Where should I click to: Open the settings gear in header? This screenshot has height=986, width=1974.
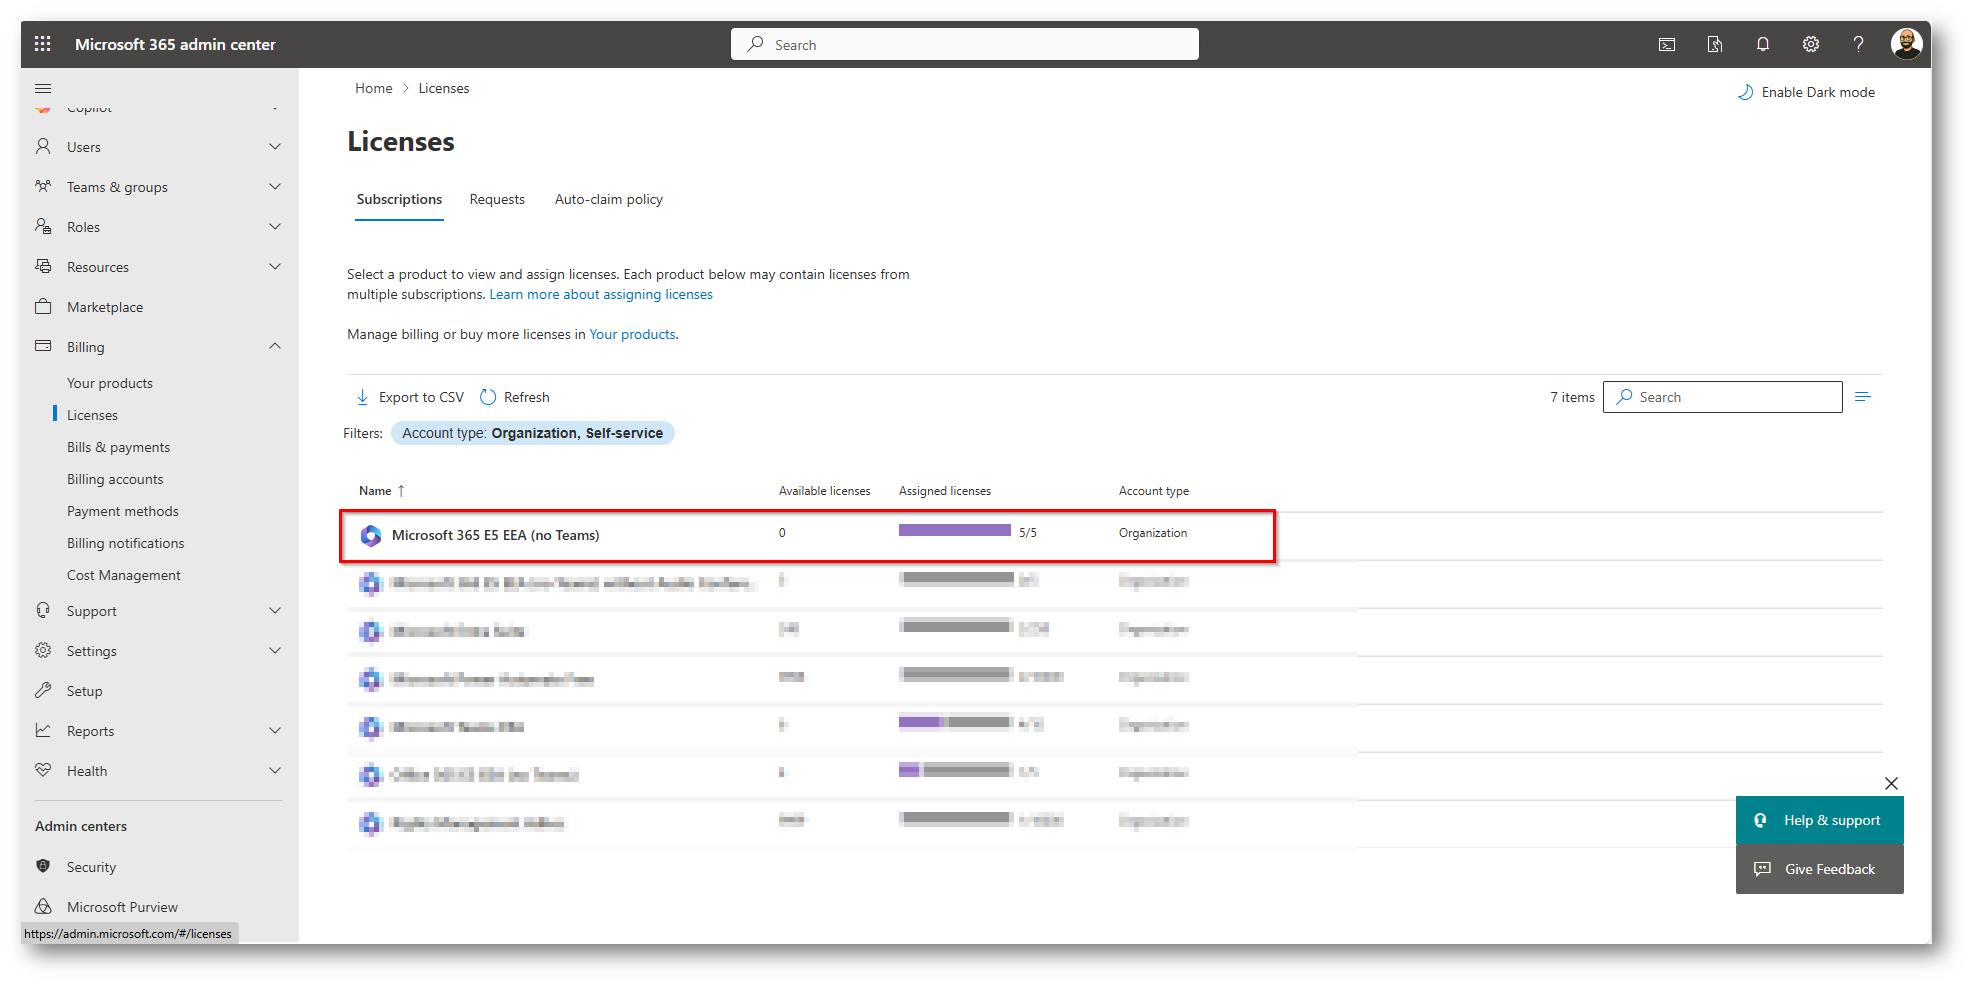(x=1810, y=44)
